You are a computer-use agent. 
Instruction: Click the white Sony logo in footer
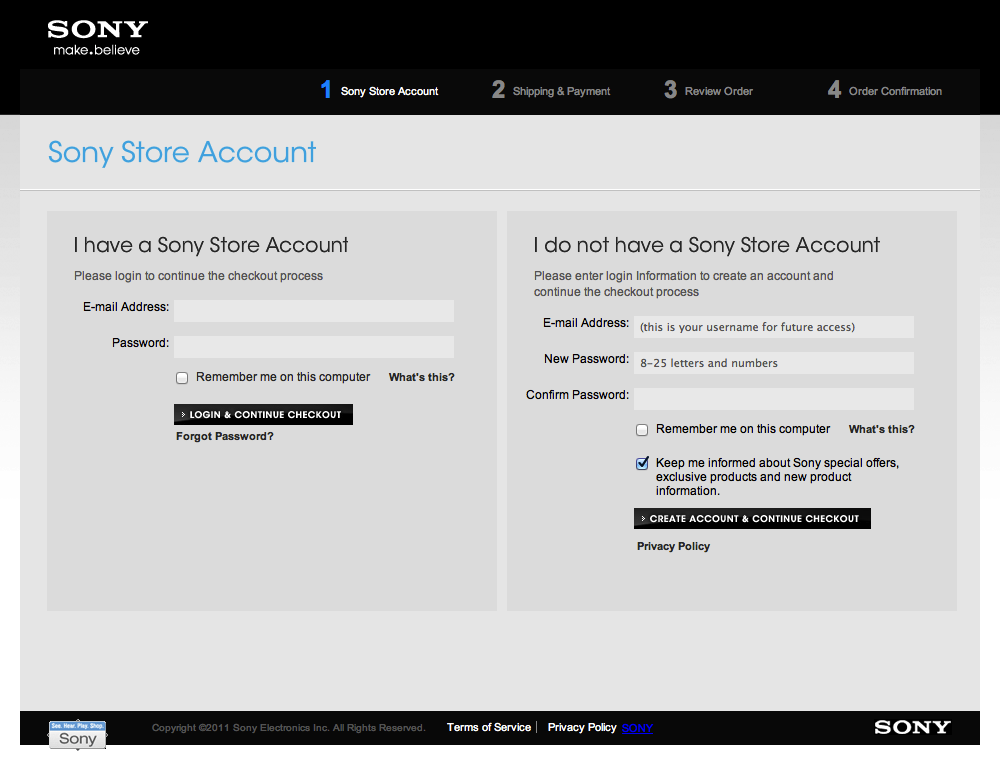click(x=911, y=727)
